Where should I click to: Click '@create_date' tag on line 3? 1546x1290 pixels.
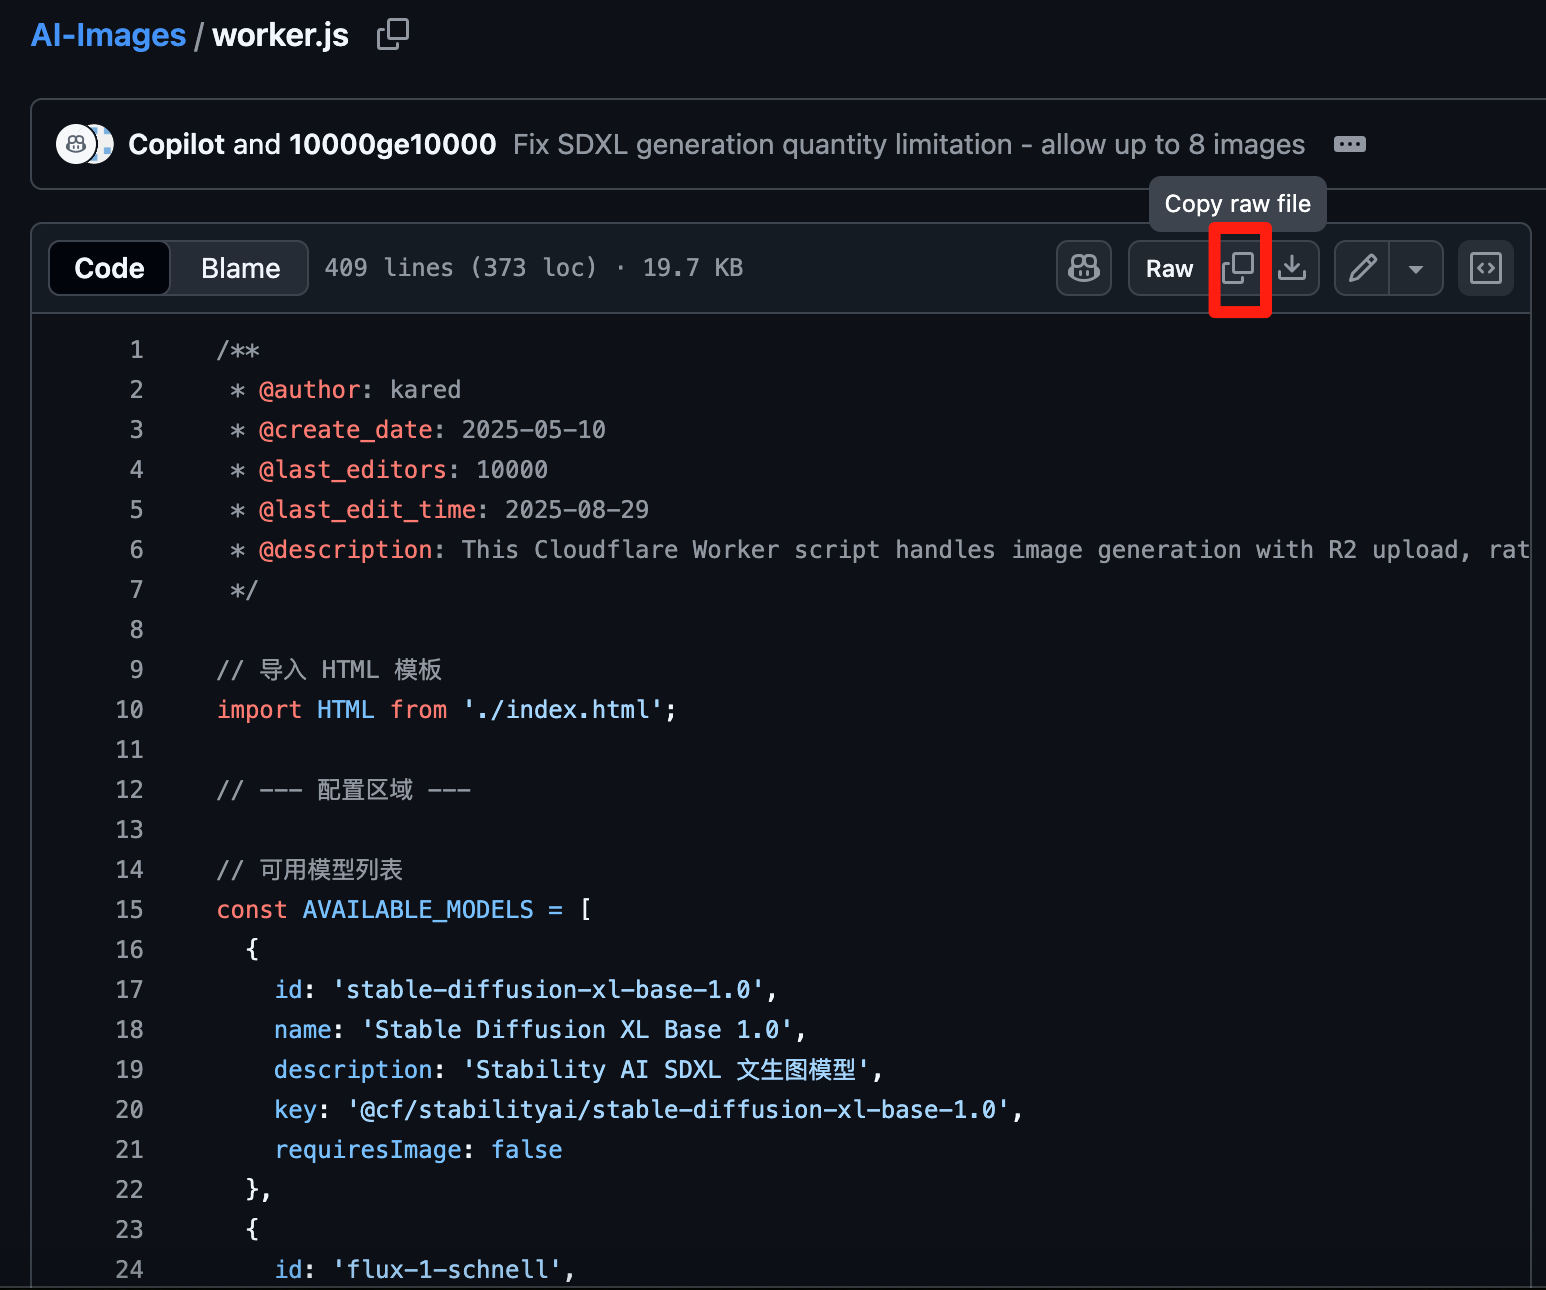(345, 430)
